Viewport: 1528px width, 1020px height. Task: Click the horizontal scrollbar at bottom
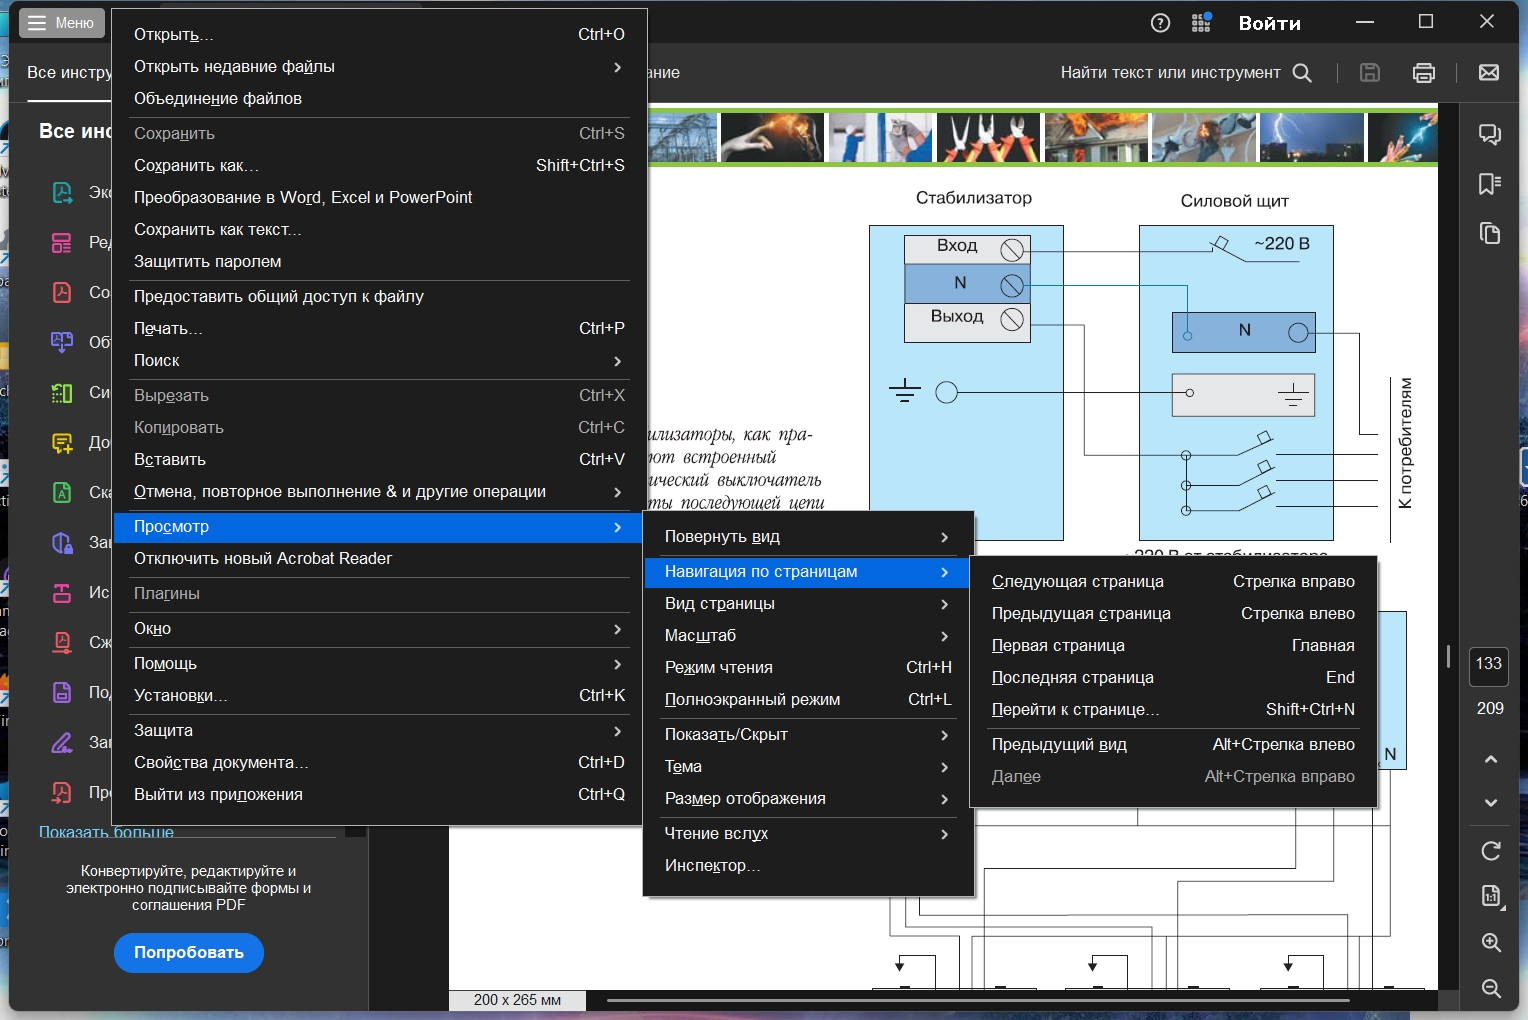click(978, 1000)
